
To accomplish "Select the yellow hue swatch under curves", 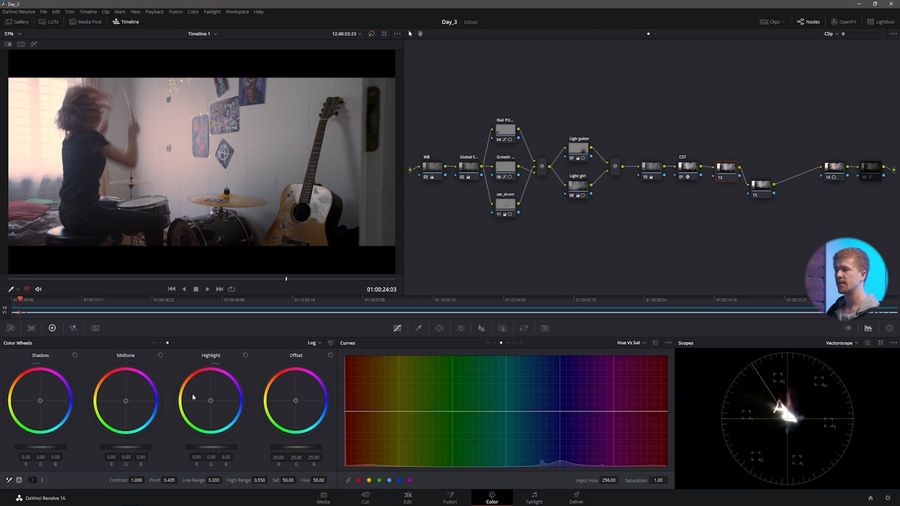I will [367, 480].
